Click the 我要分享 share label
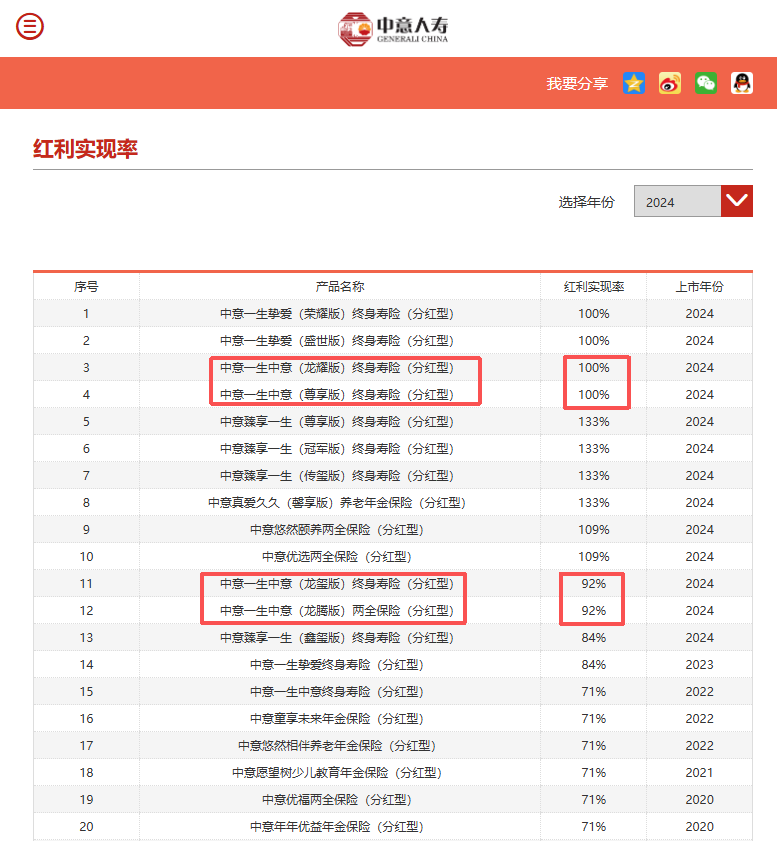This screenshot has height=841, width=777. point(577,83)
